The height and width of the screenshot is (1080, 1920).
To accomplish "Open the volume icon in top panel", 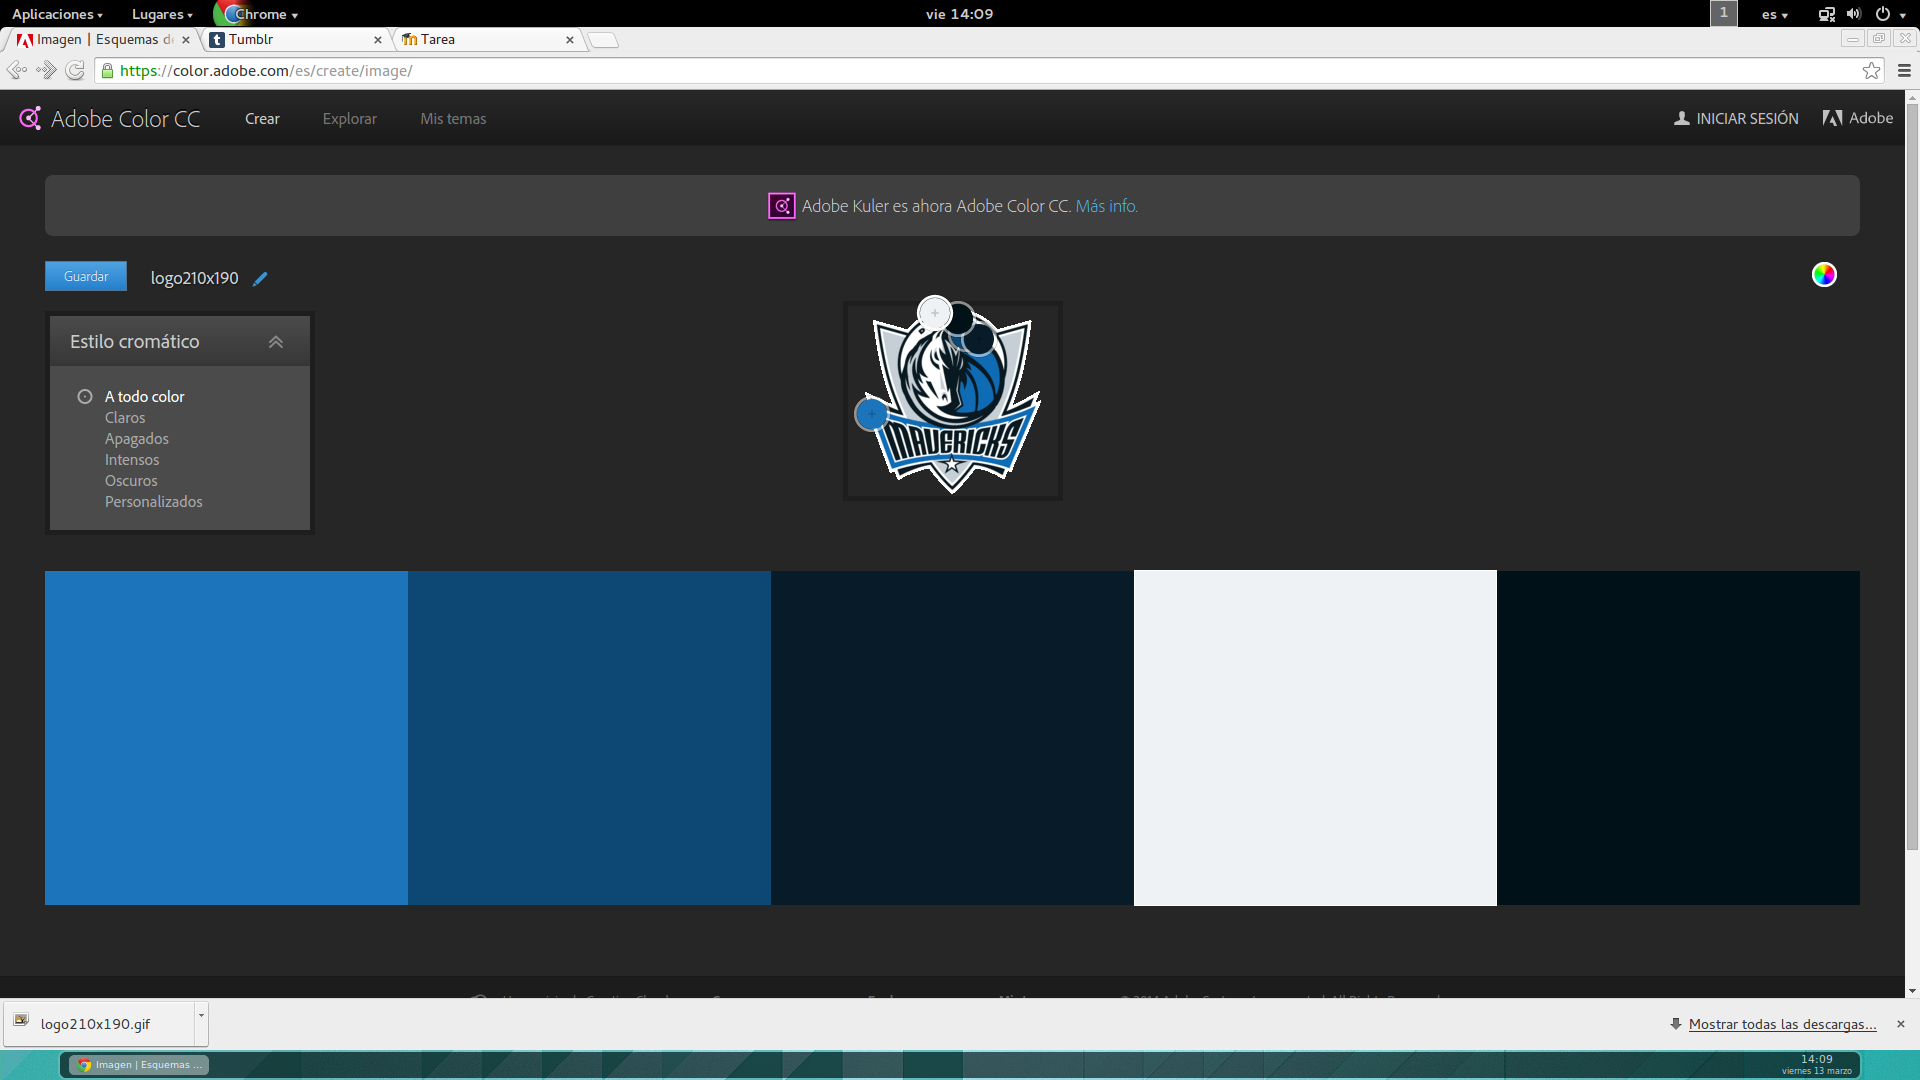I will click(1854, 14).
